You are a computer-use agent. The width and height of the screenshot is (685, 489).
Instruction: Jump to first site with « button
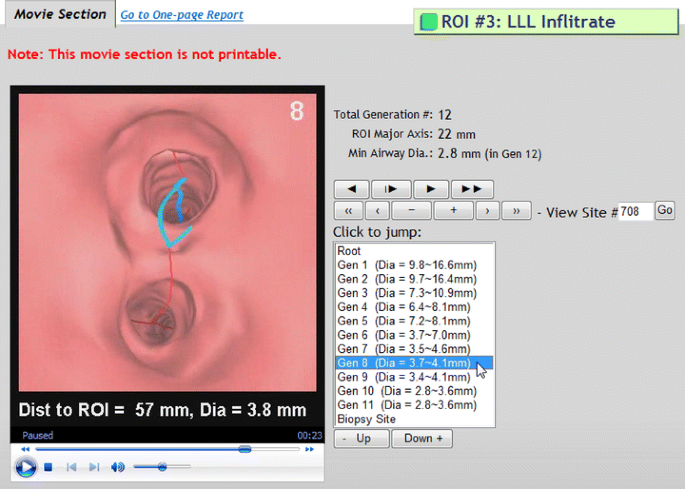click(x=347, y=211)
